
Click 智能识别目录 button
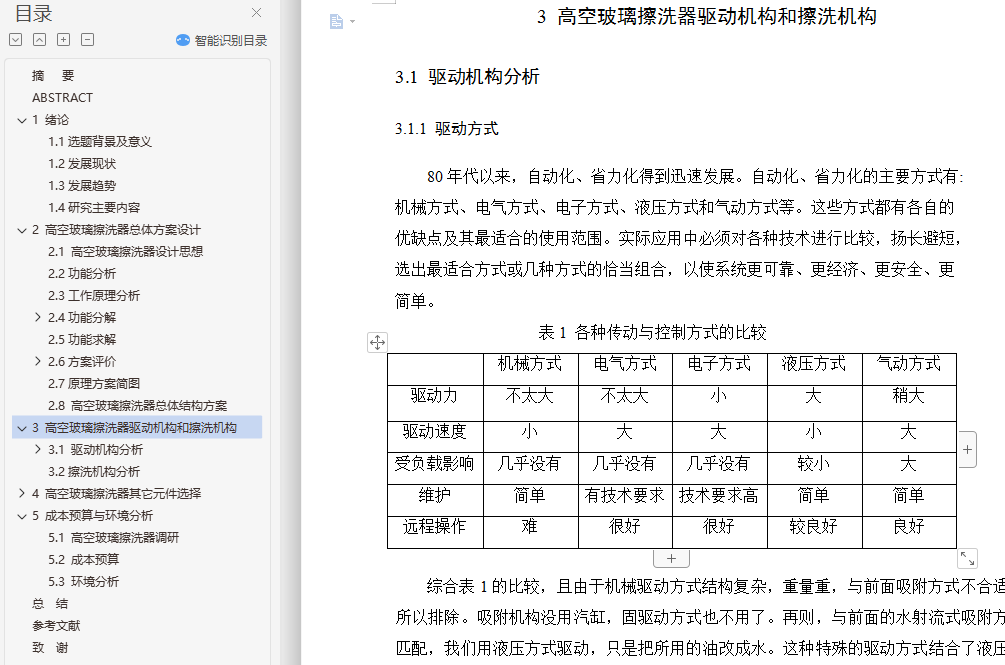tap(222, 40)
